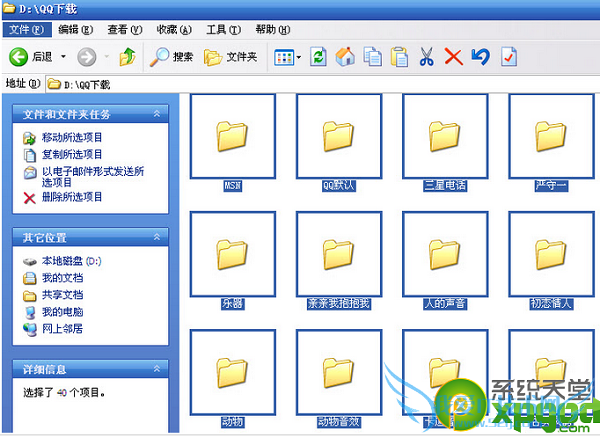Open the 查看(V) menu
Viewport: 600px width, 438px height.
click(125, 29)
